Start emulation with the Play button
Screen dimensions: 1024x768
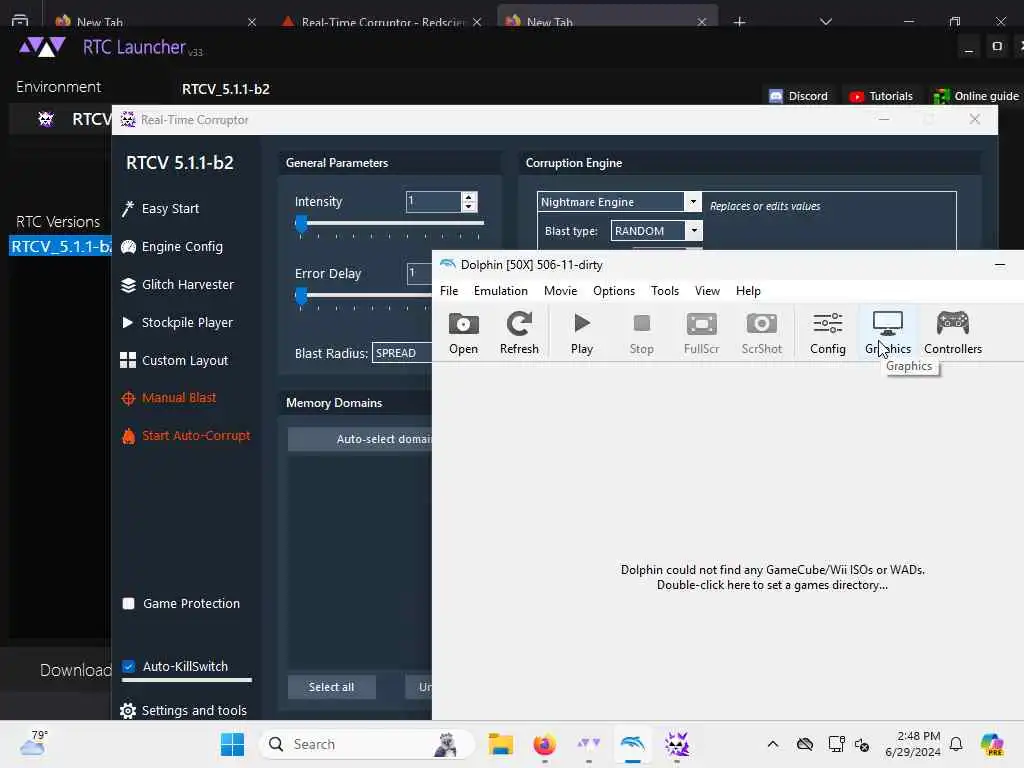tap(582, 333)
